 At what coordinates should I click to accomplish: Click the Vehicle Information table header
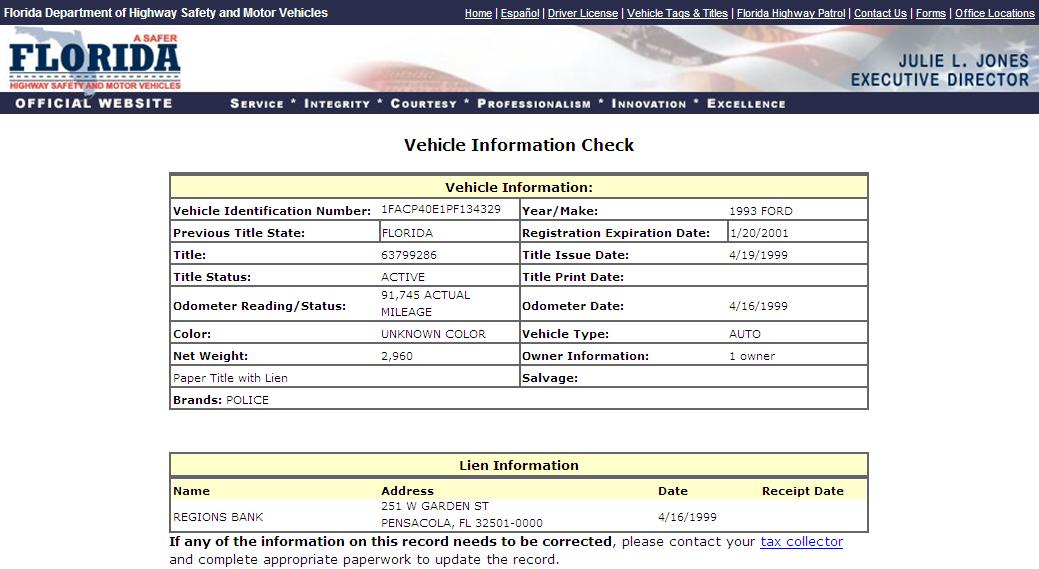[518, 187]
